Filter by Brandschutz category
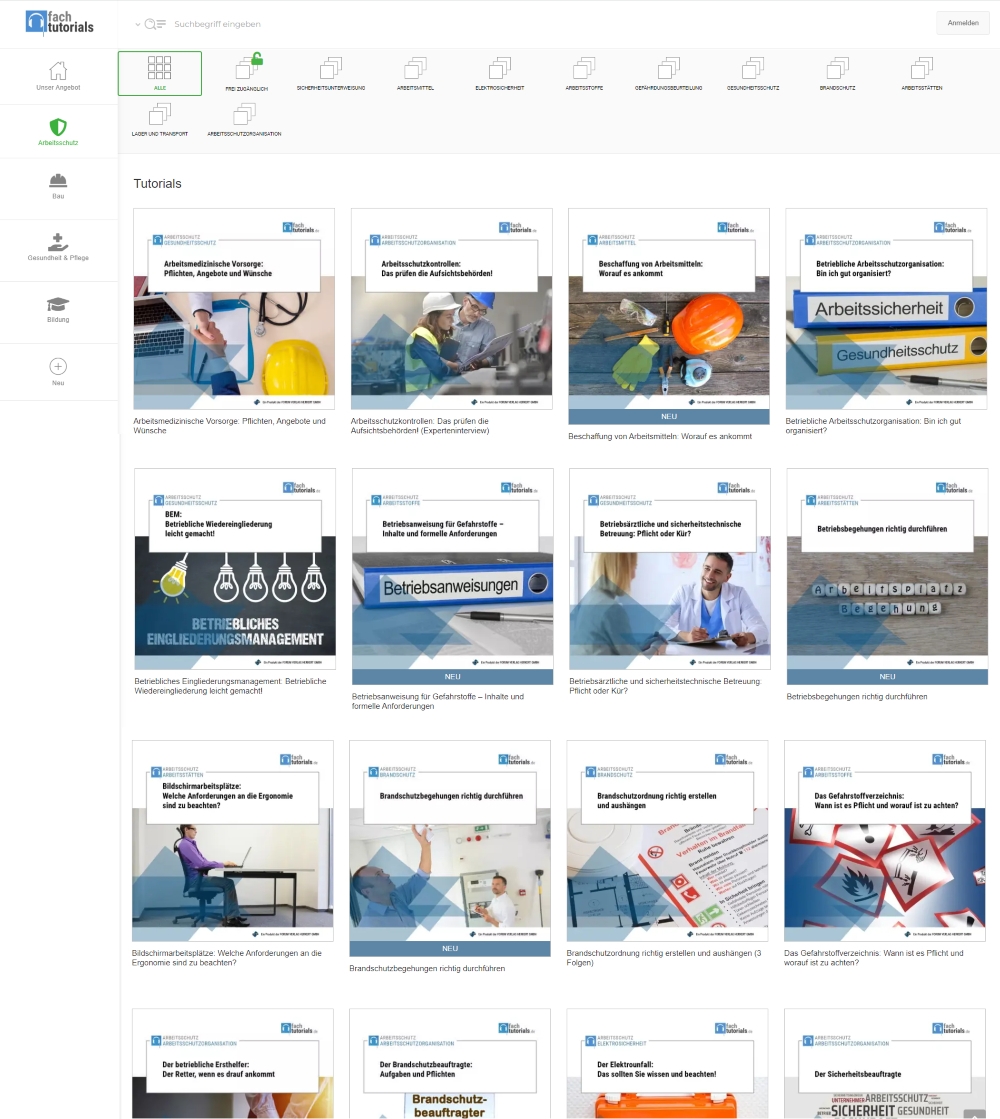The width and height of the screenshot is (1000, 1119). pos(837,73)
